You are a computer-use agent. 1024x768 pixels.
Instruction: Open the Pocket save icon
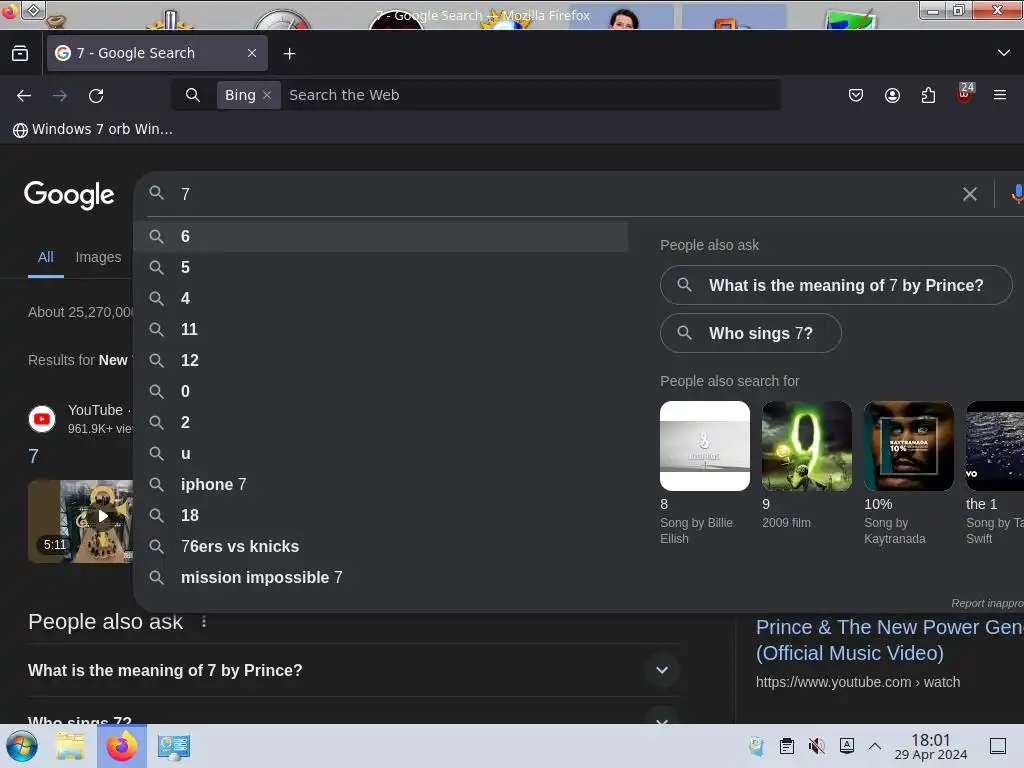click(x=856, y=96)
